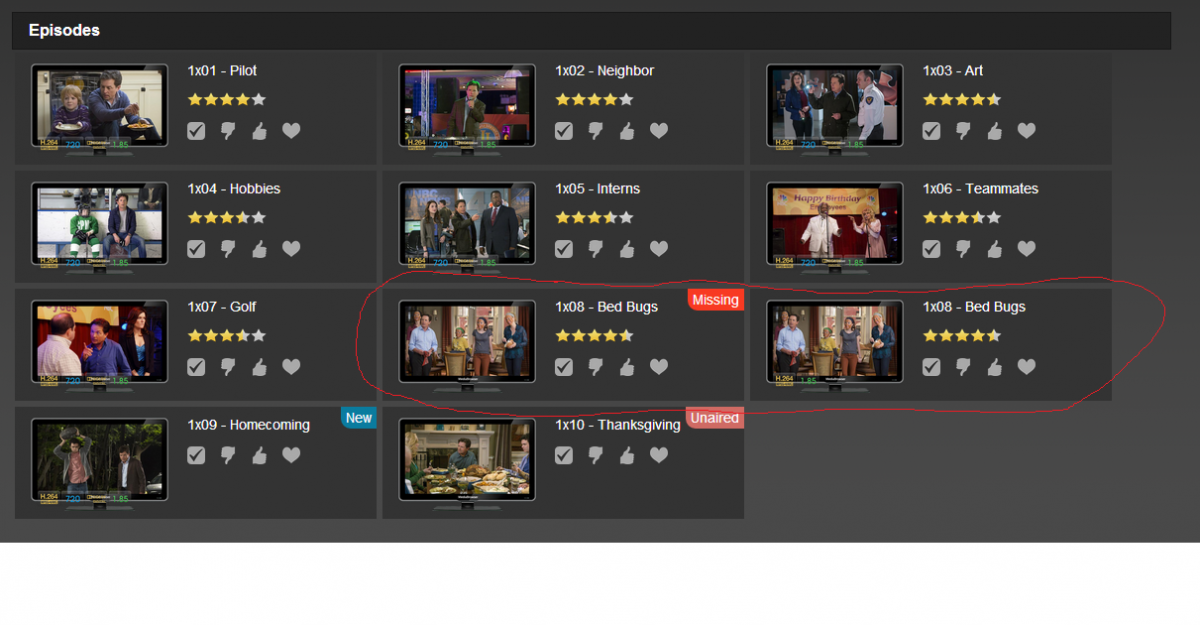Thumbs up the 1x07 - Golf episode
1200x625 pixels.
[x=259, y=367]
